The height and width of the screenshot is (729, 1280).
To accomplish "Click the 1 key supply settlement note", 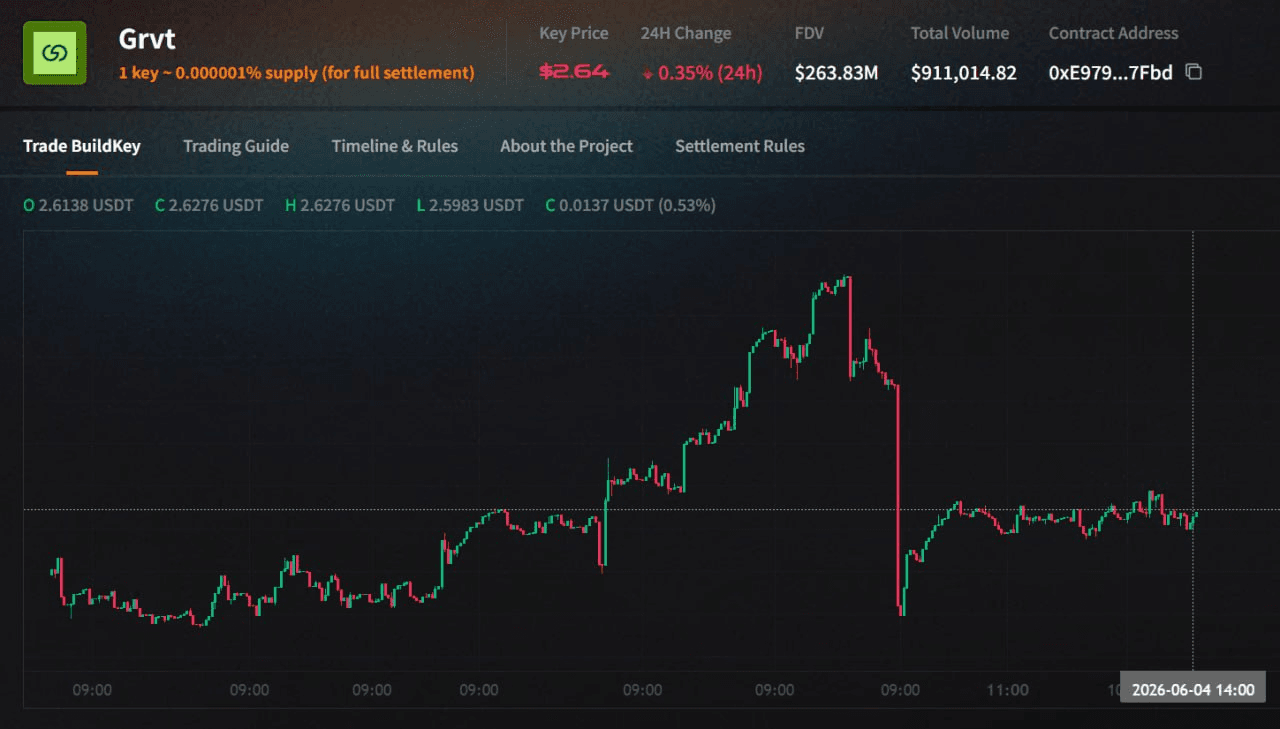I will click(x=296, y=73).
